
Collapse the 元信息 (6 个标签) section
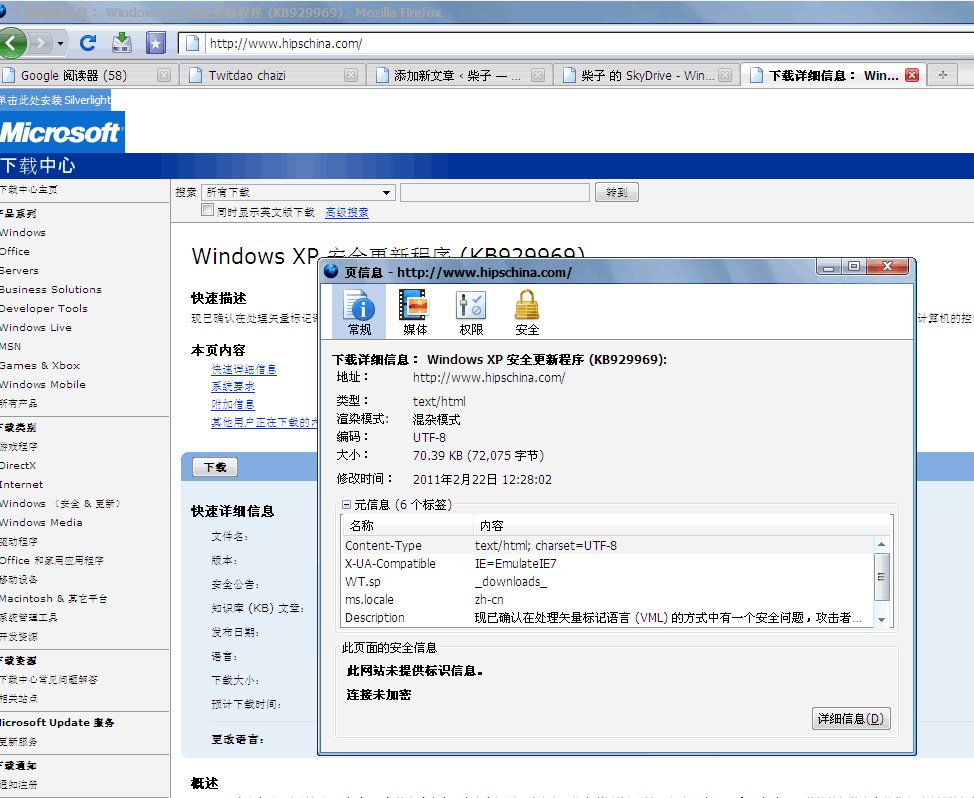coord(346,505)
